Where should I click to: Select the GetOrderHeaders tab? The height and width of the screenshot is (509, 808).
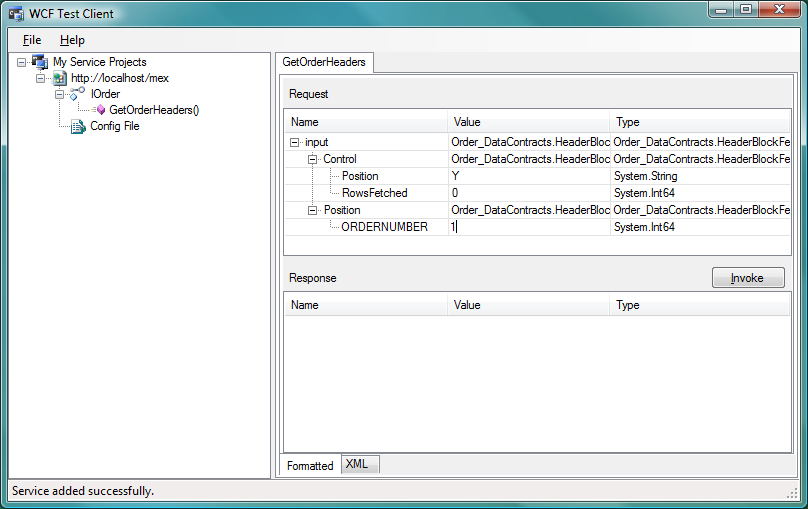point(324,62)
